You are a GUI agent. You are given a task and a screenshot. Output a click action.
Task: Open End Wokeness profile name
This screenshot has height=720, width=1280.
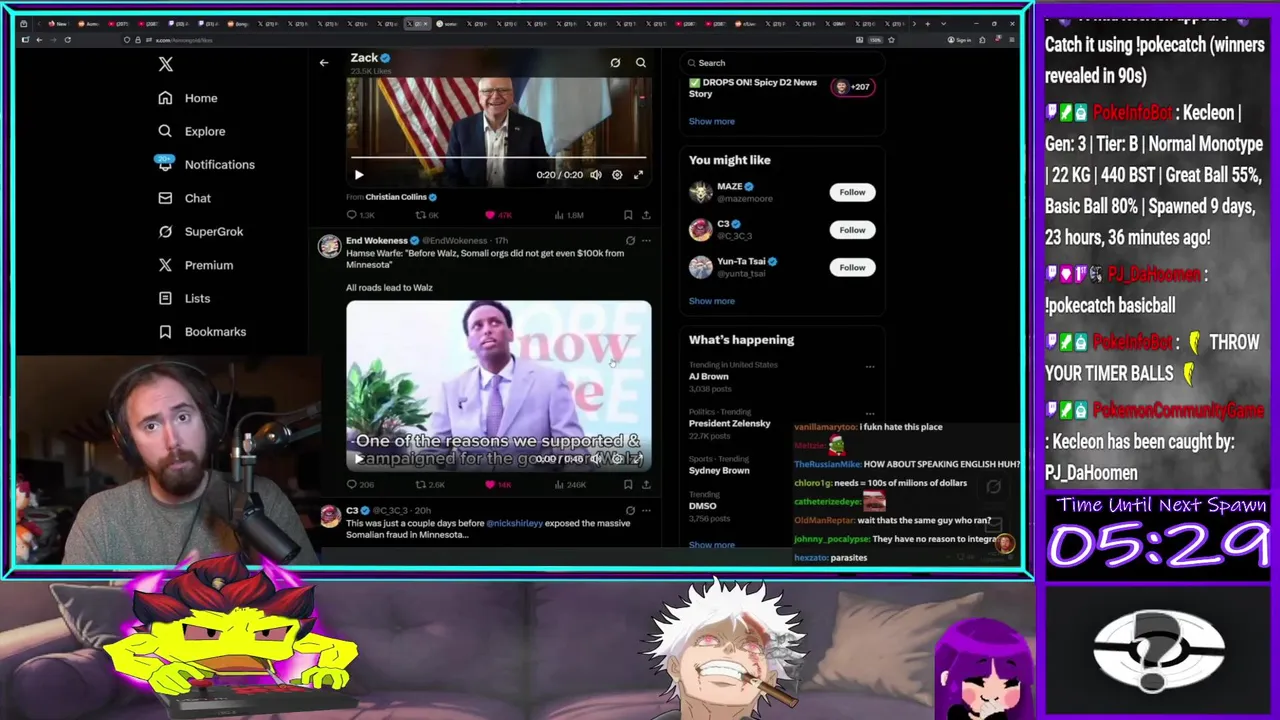[376, 241]
